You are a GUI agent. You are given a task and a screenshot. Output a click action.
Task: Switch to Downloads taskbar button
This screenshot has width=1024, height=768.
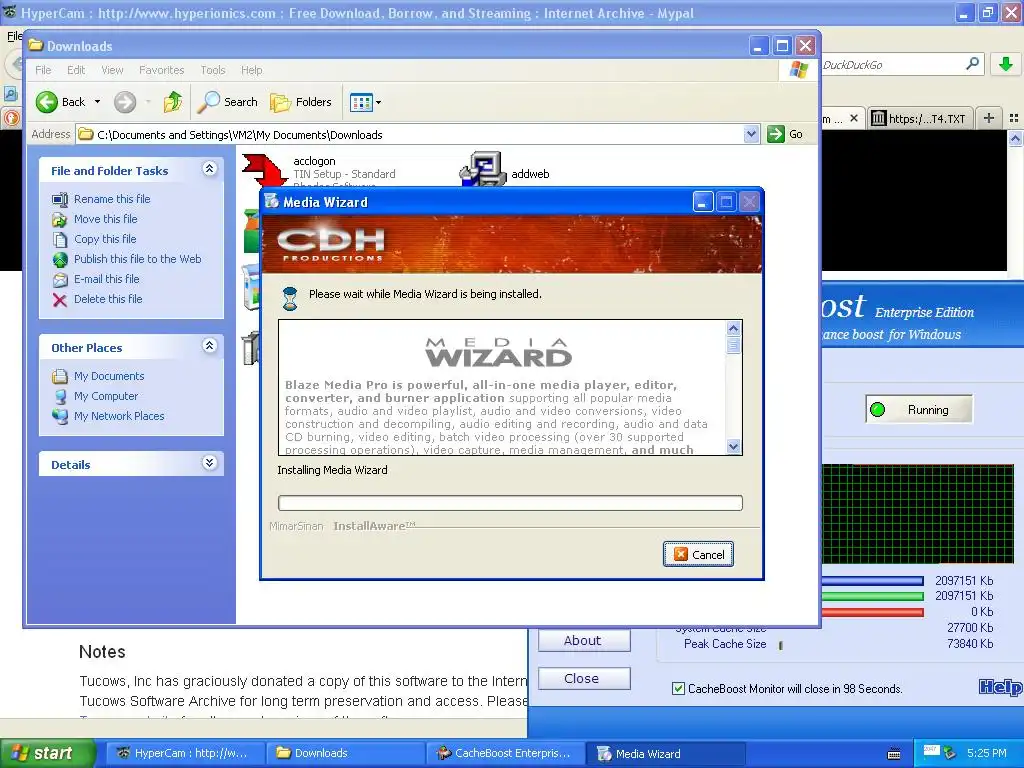tap(344, 754)
